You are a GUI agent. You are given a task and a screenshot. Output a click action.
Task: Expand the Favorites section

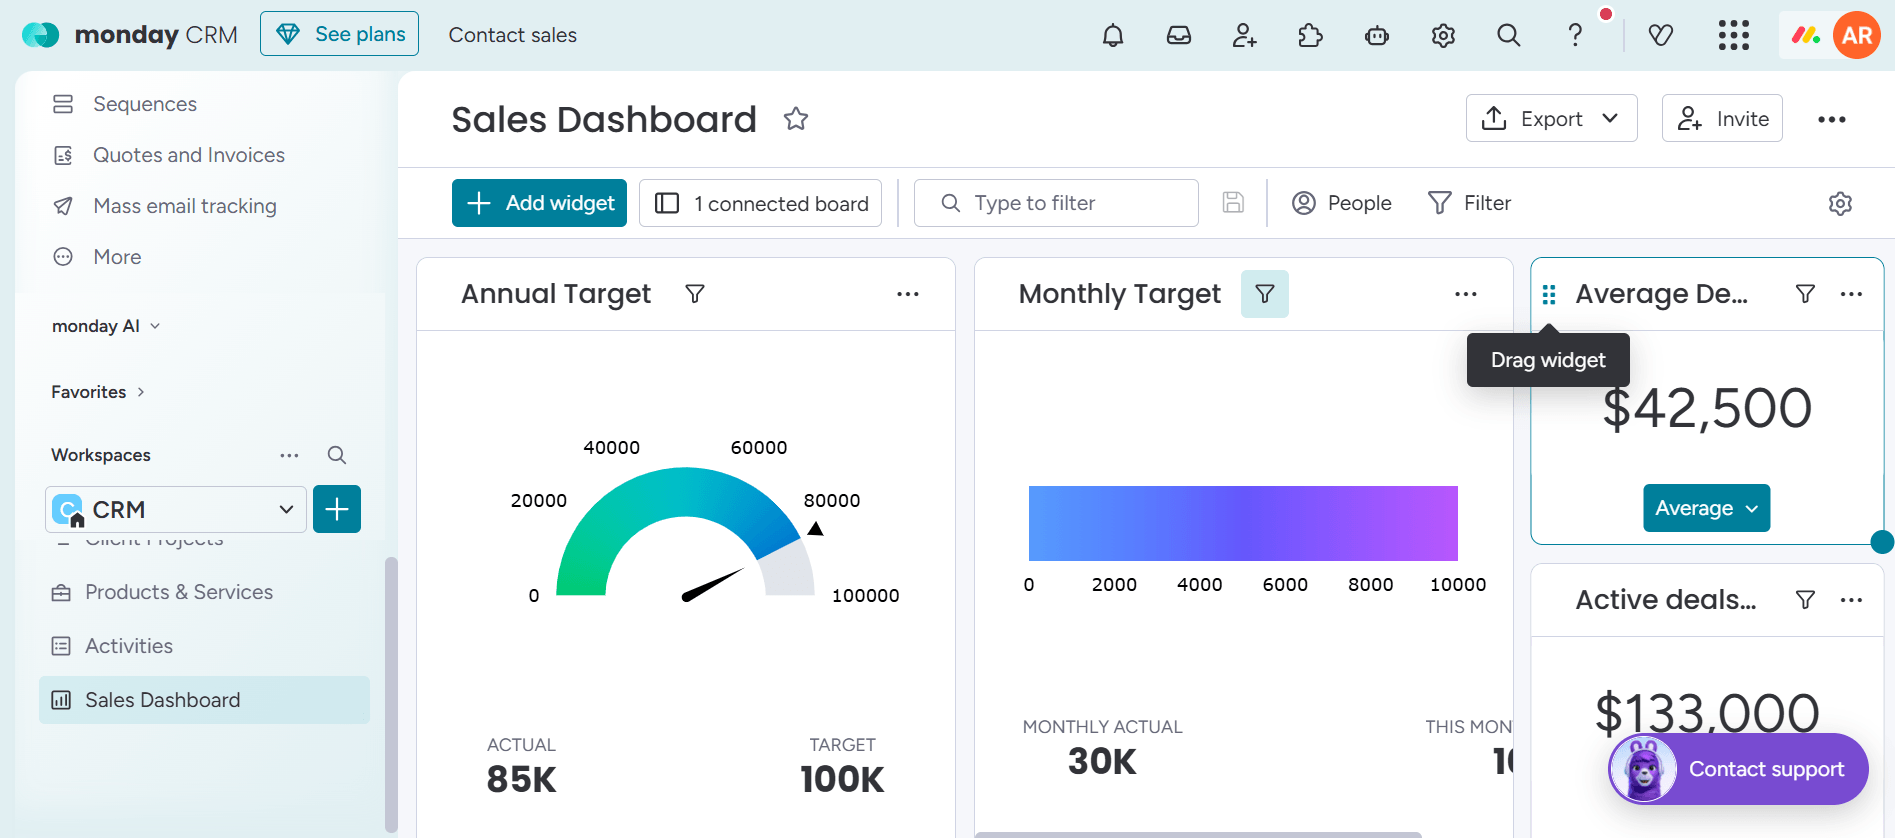98,392
